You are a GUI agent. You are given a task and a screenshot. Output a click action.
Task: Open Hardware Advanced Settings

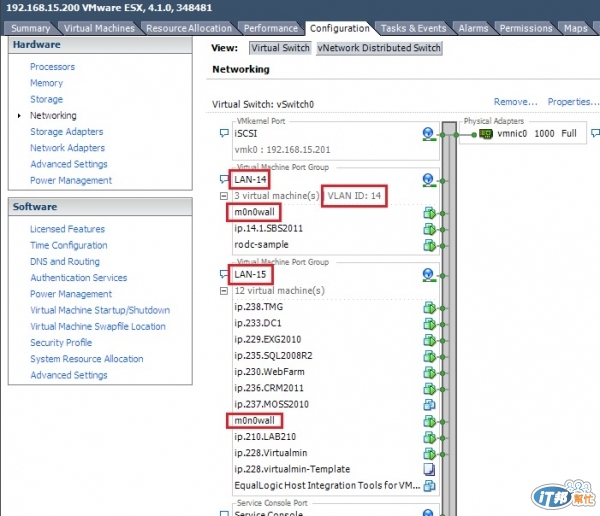coord(69,164)
